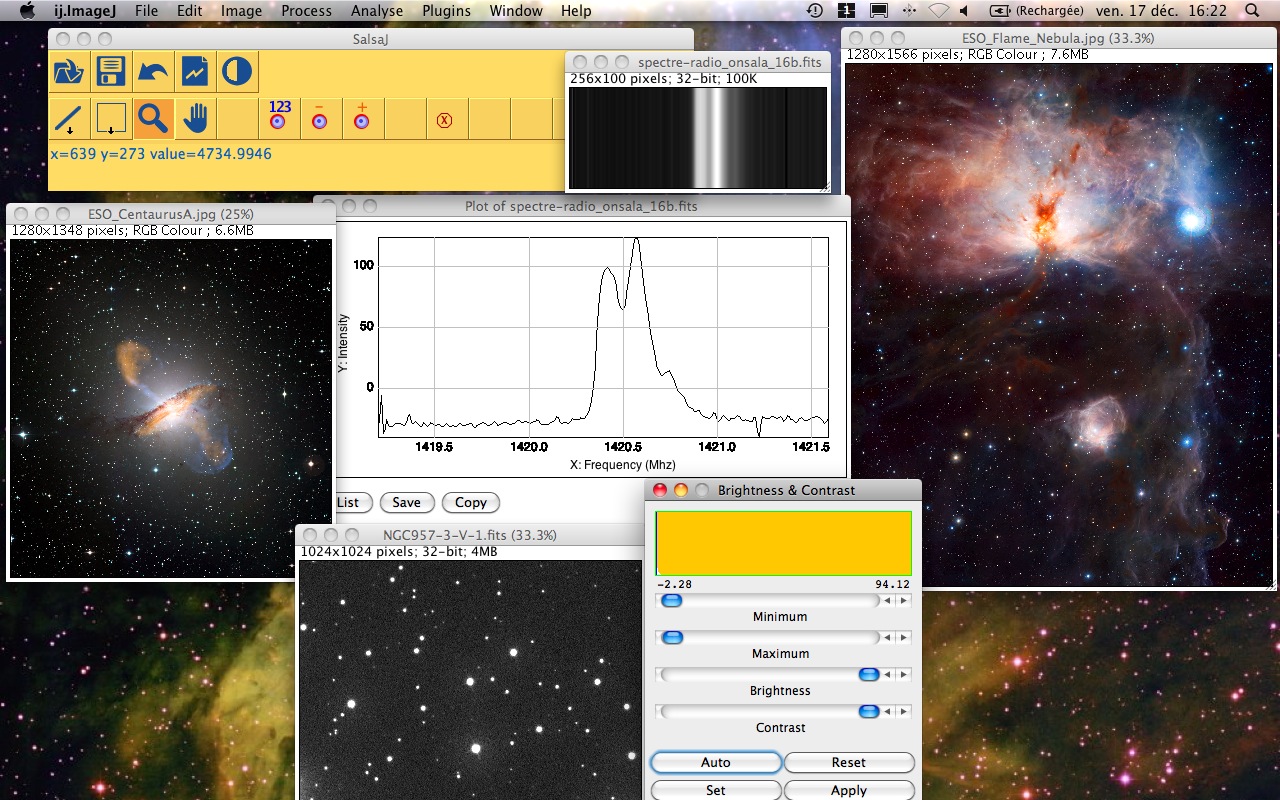Click the Copy button under the plot

coord(470,502)
